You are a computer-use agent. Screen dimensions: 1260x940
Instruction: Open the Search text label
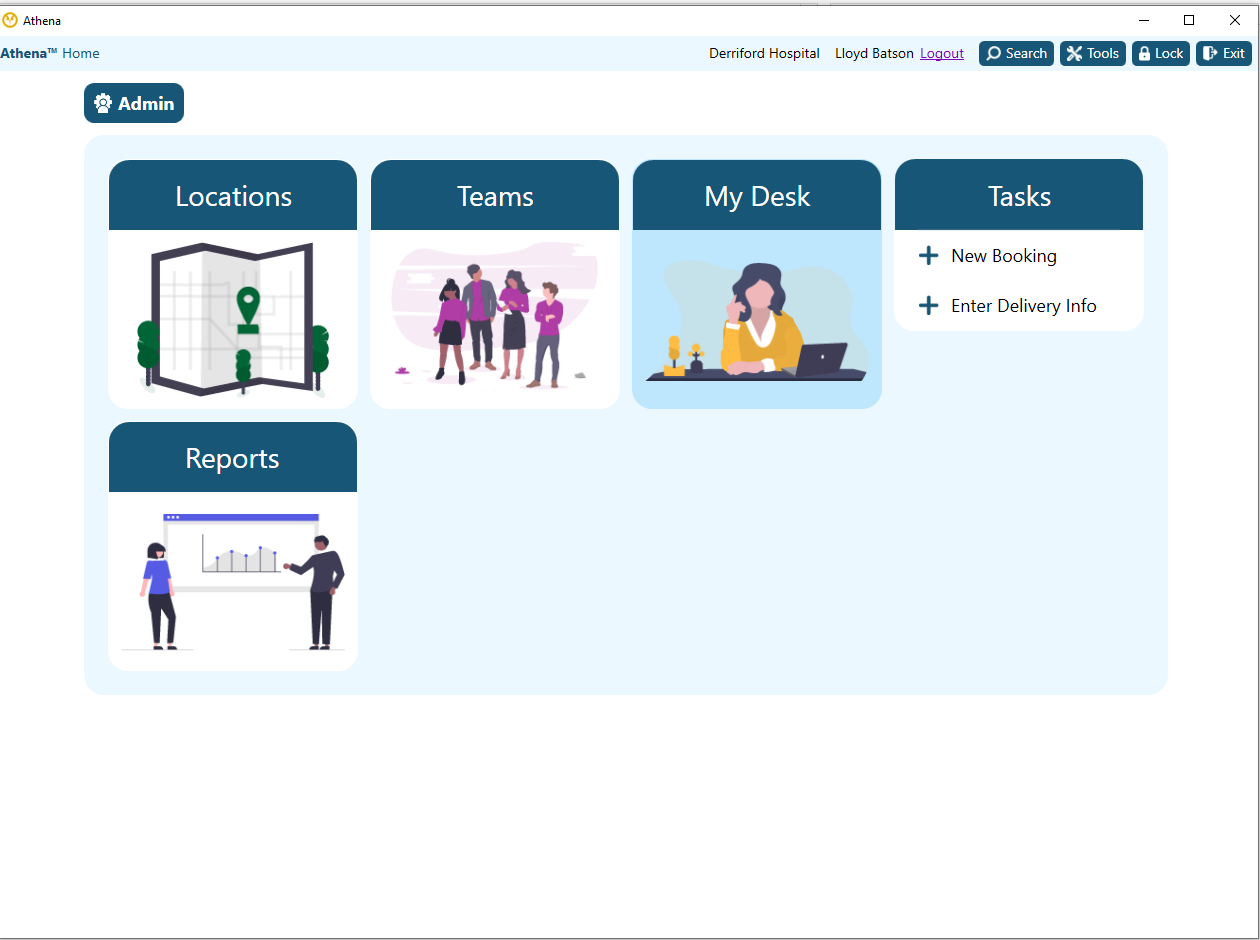pyautogui.click(x=1026, y=54)
